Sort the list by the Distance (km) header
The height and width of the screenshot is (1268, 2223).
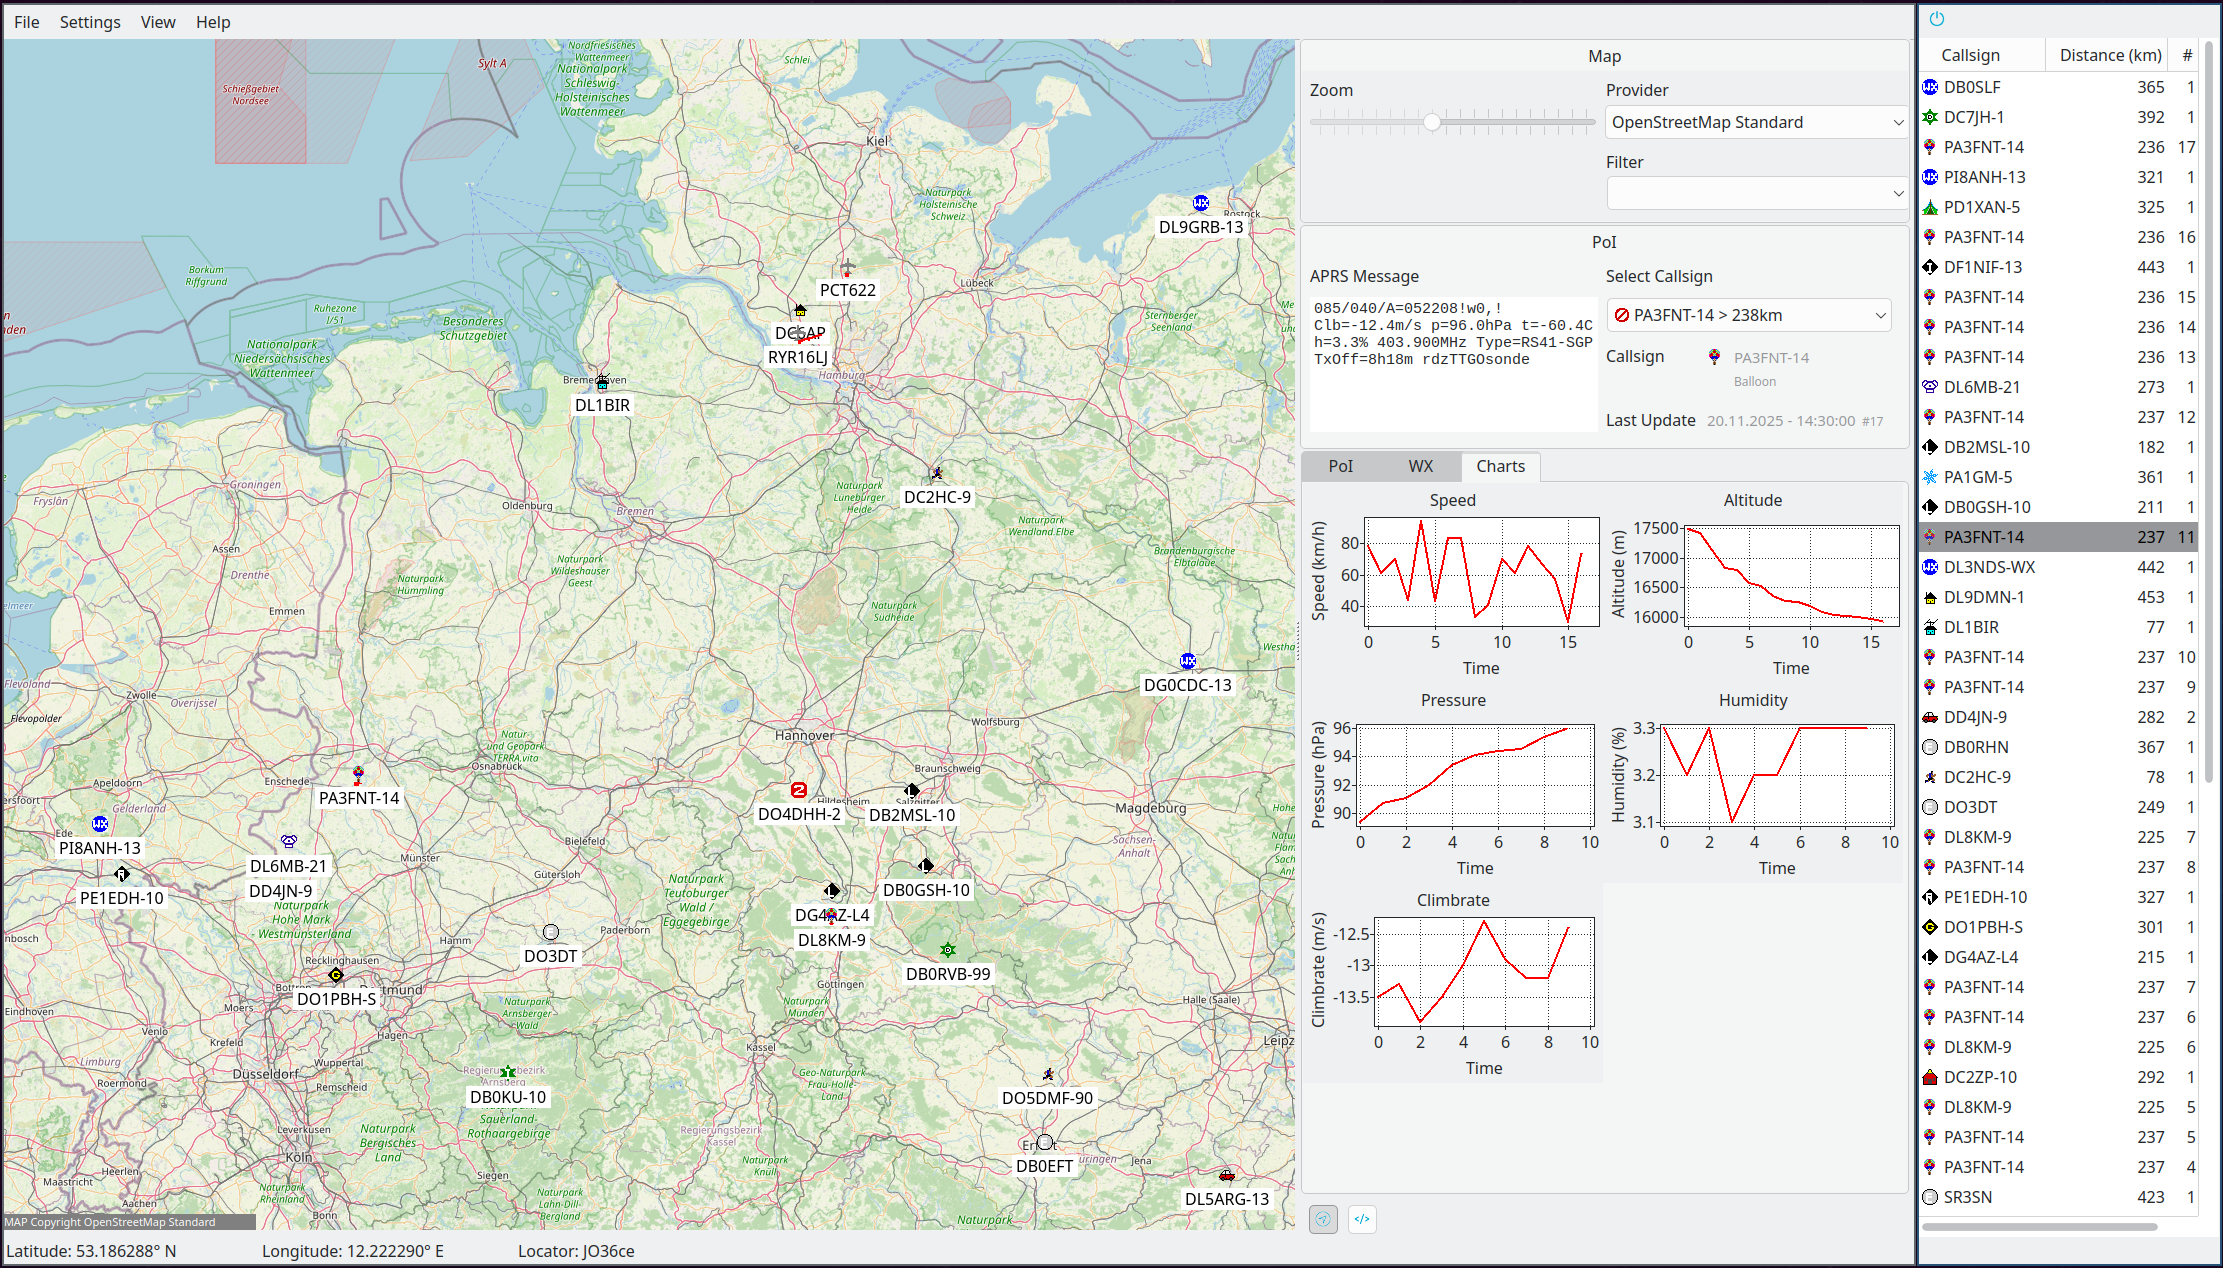click(2110, 55)
